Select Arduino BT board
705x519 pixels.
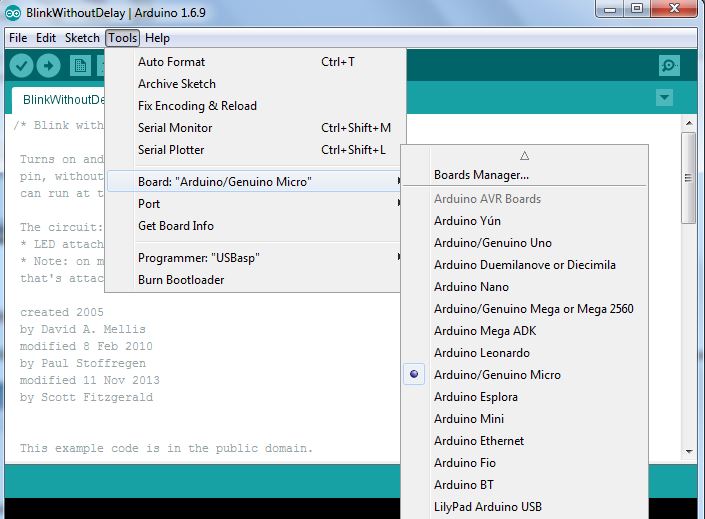point(525,485)
